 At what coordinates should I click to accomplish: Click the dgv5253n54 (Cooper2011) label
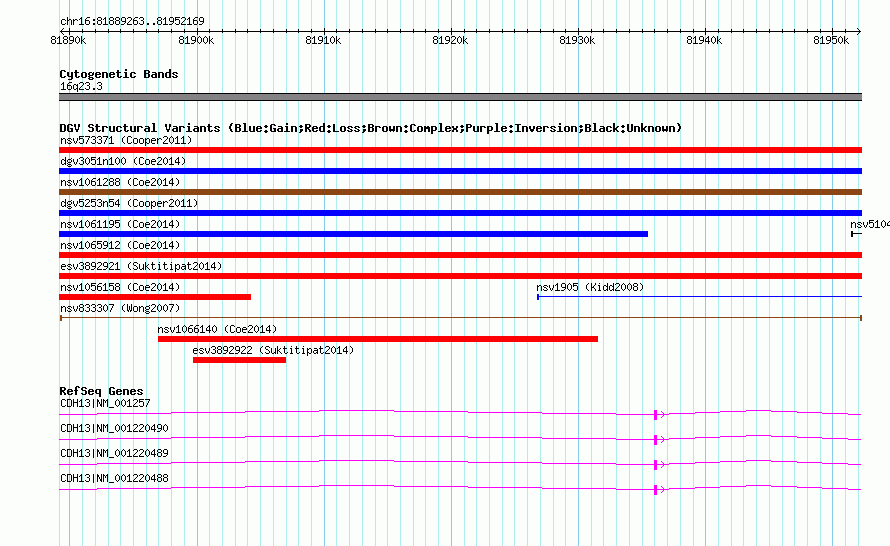[129, 203]
